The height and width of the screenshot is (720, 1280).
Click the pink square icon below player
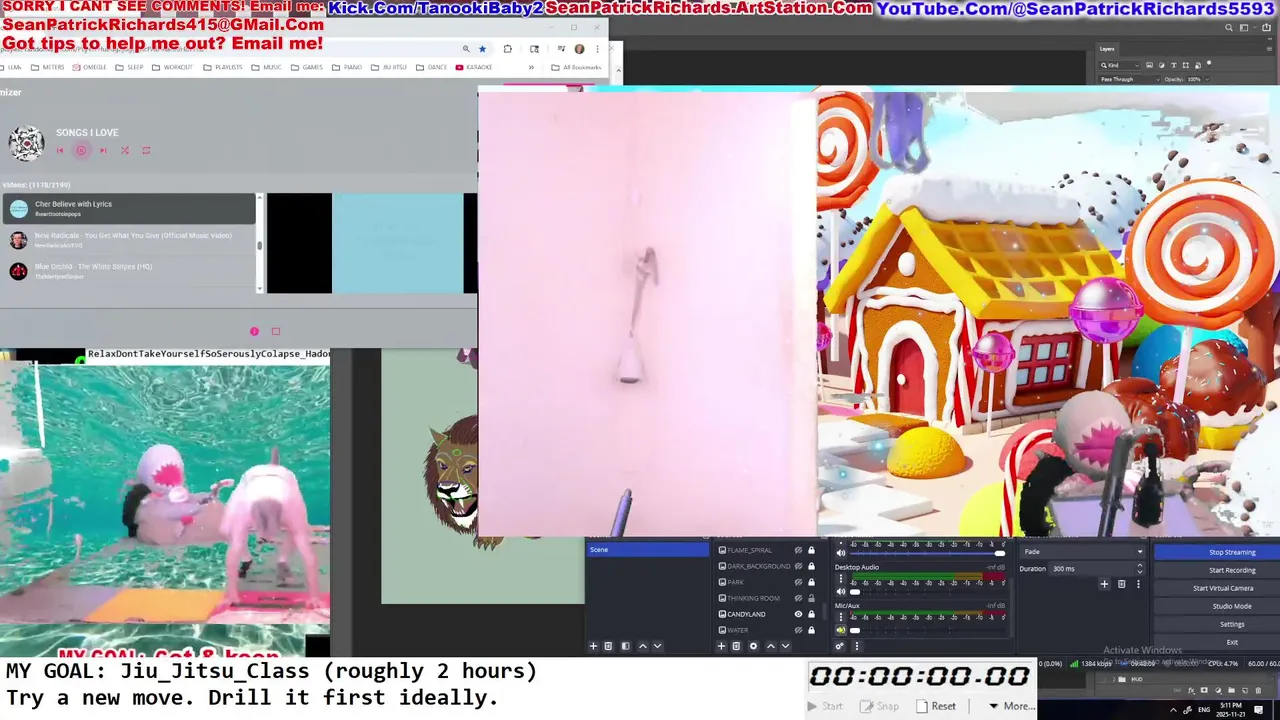click(x=276, y=331)
